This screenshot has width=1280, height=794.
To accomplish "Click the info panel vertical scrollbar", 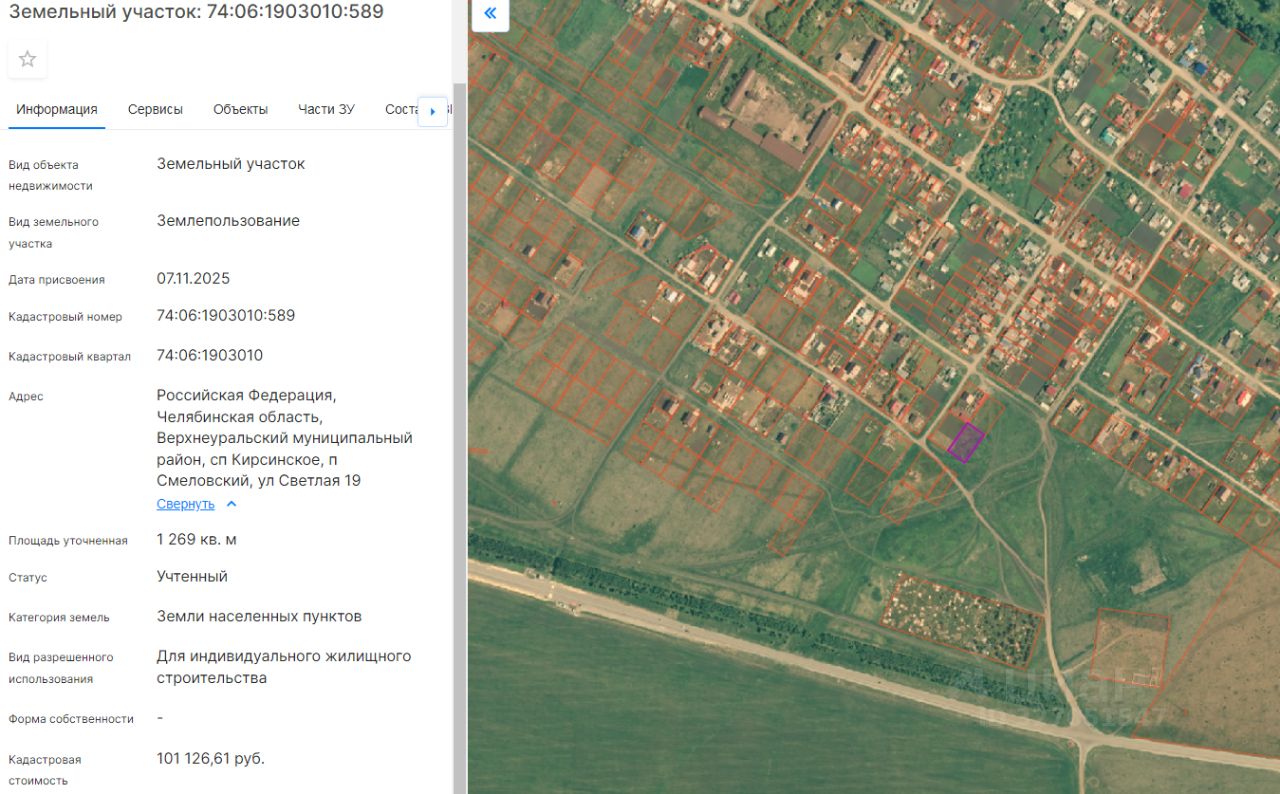I will coord(459,400).
